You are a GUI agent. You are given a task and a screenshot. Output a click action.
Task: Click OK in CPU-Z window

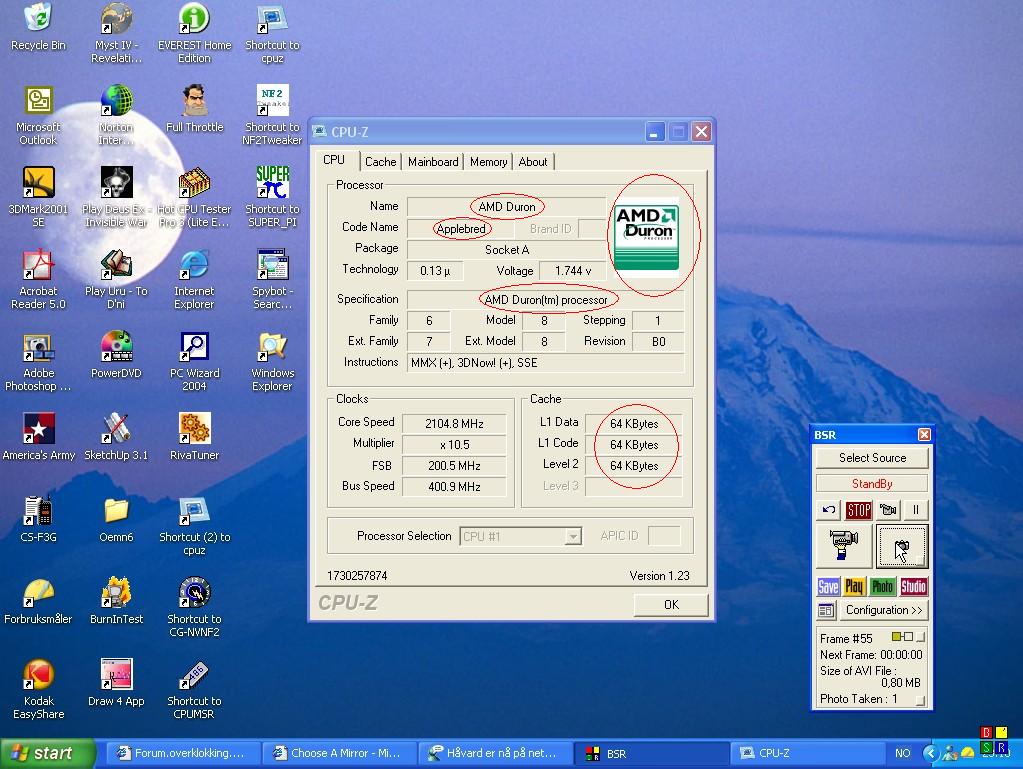click(671, 605)
